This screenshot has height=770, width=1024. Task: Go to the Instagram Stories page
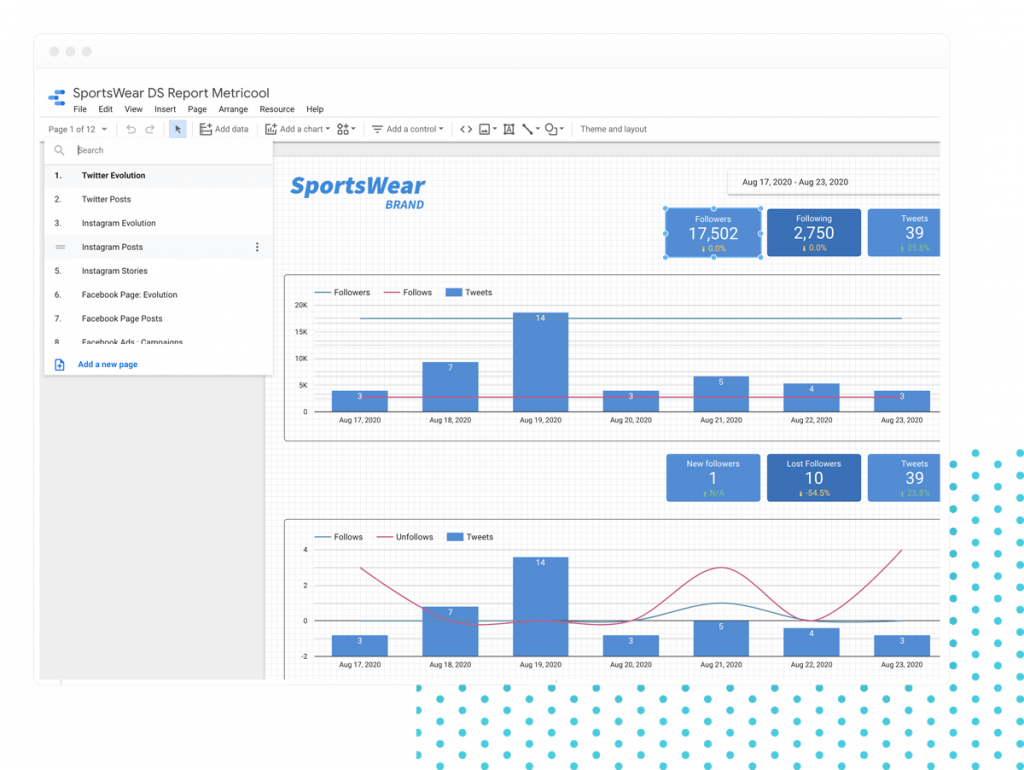(159, 271)
